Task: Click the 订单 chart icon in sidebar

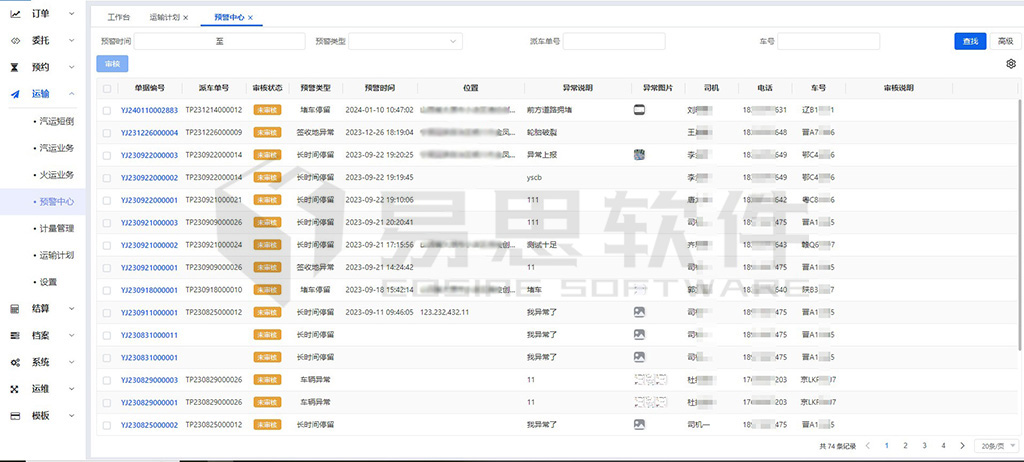Action: tap(15, 13)
